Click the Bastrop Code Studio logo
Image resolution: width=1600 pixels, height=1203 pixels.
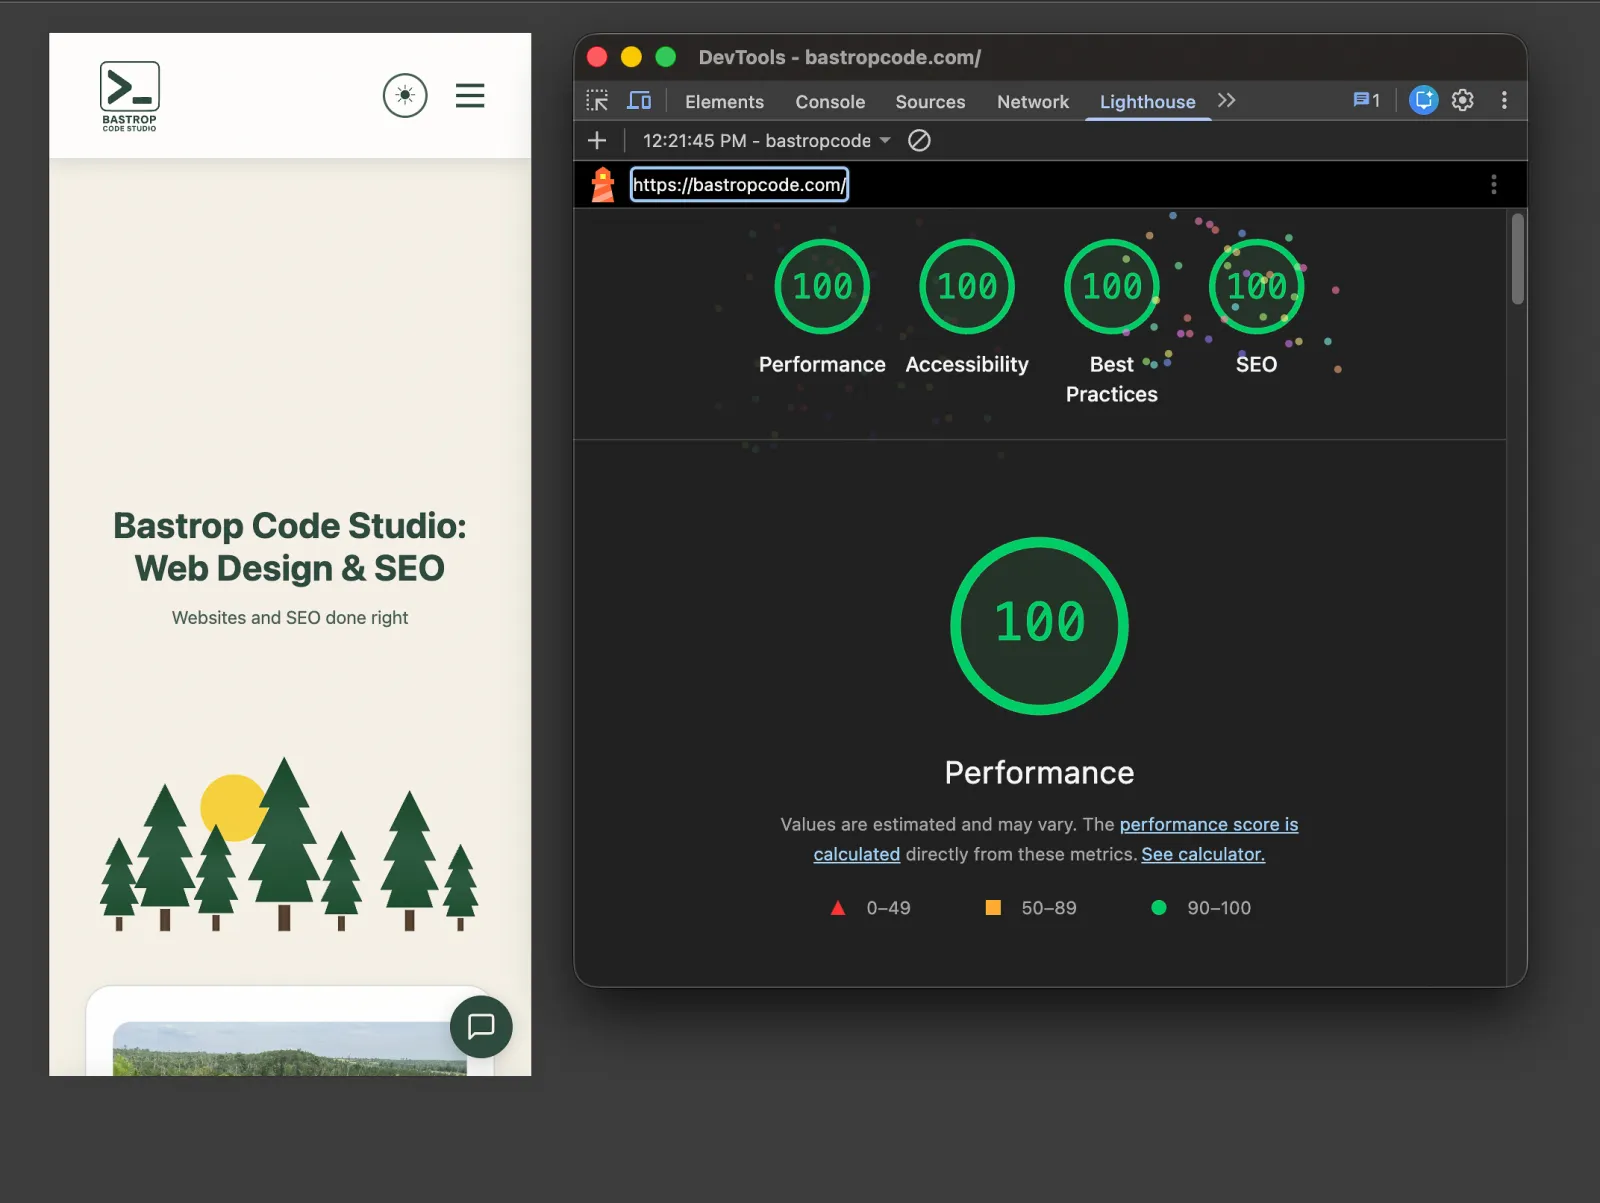pos(129,96)
